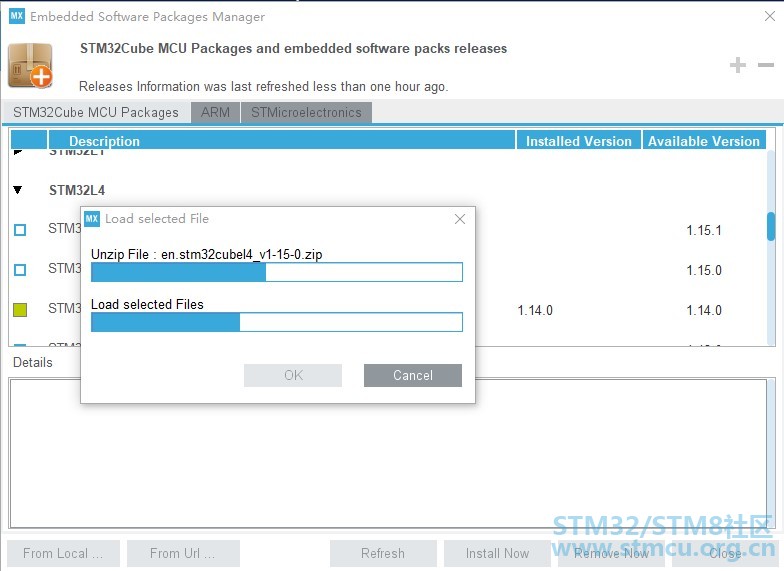Click the minus collapse-all icon
This screenshot has height=571, width=784.
pos(766,65)
